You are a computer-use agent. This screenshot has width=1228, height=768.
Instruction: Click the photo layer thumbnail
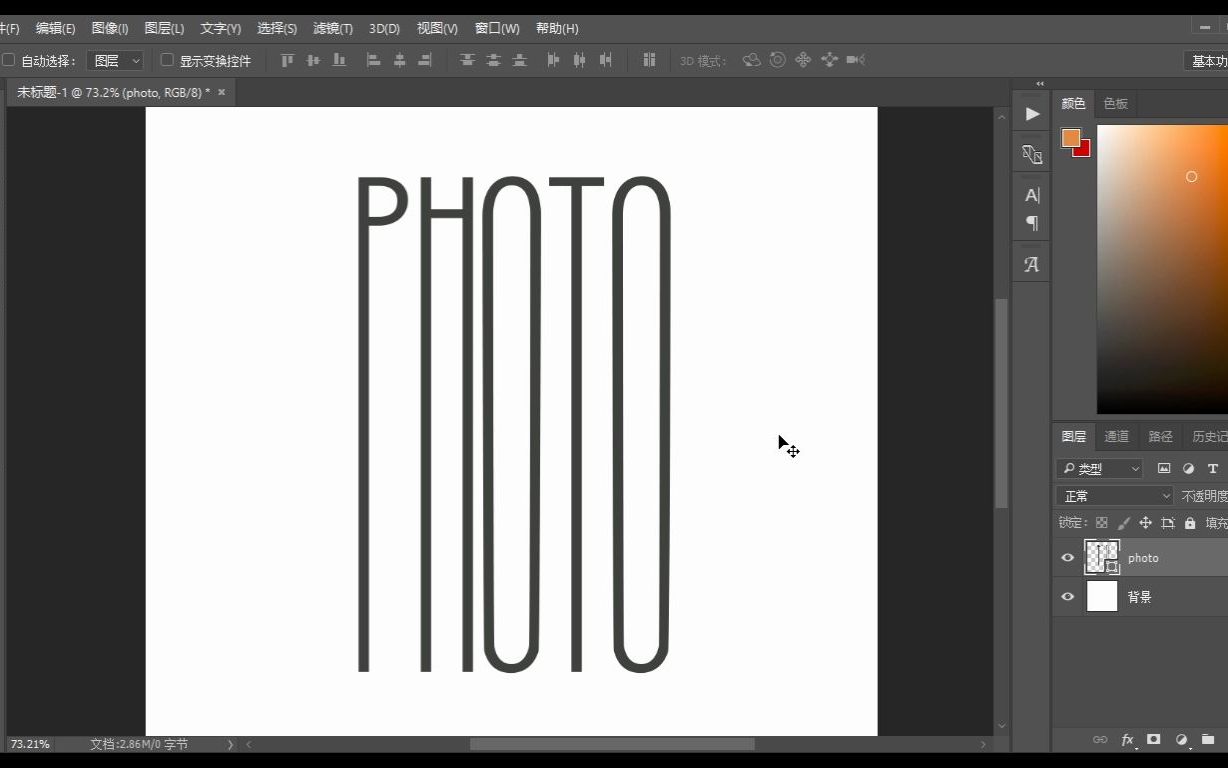(x=1101, y=557)
